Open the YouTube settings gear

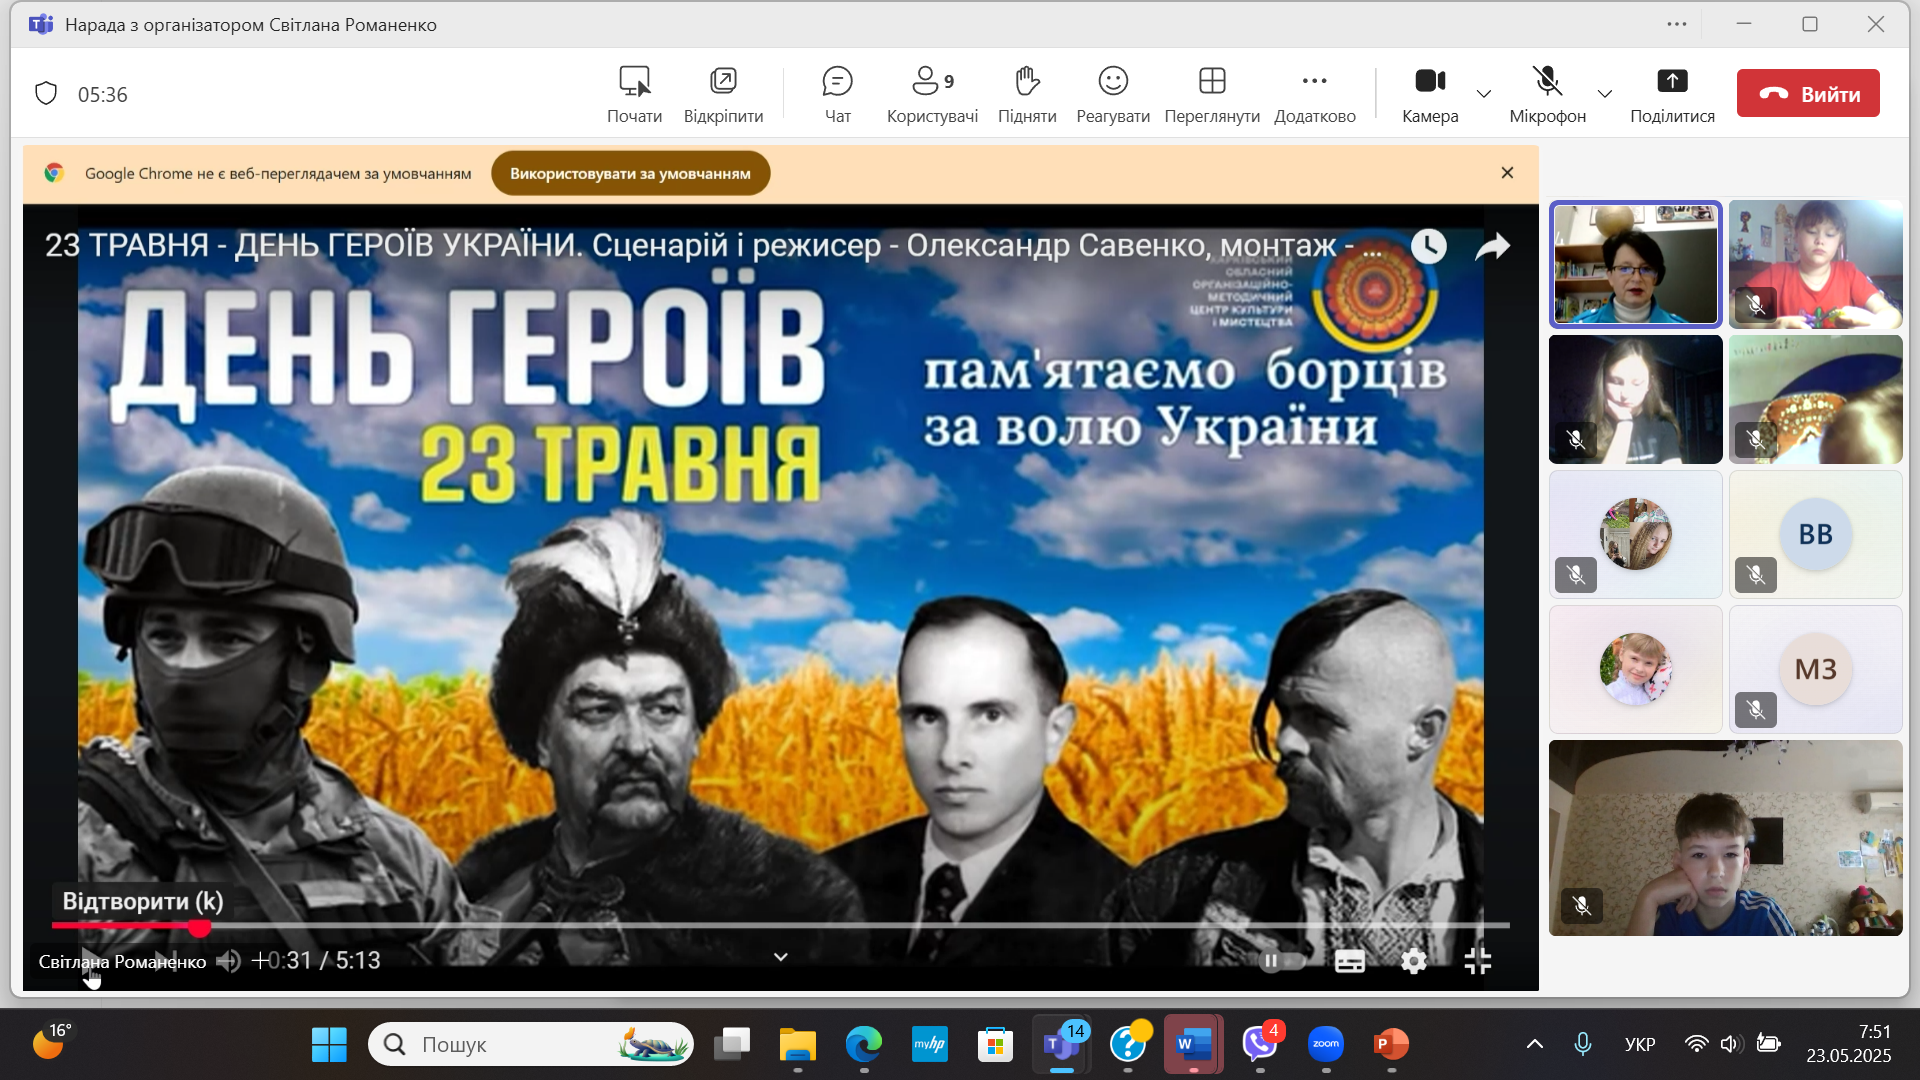[1413, 961]
